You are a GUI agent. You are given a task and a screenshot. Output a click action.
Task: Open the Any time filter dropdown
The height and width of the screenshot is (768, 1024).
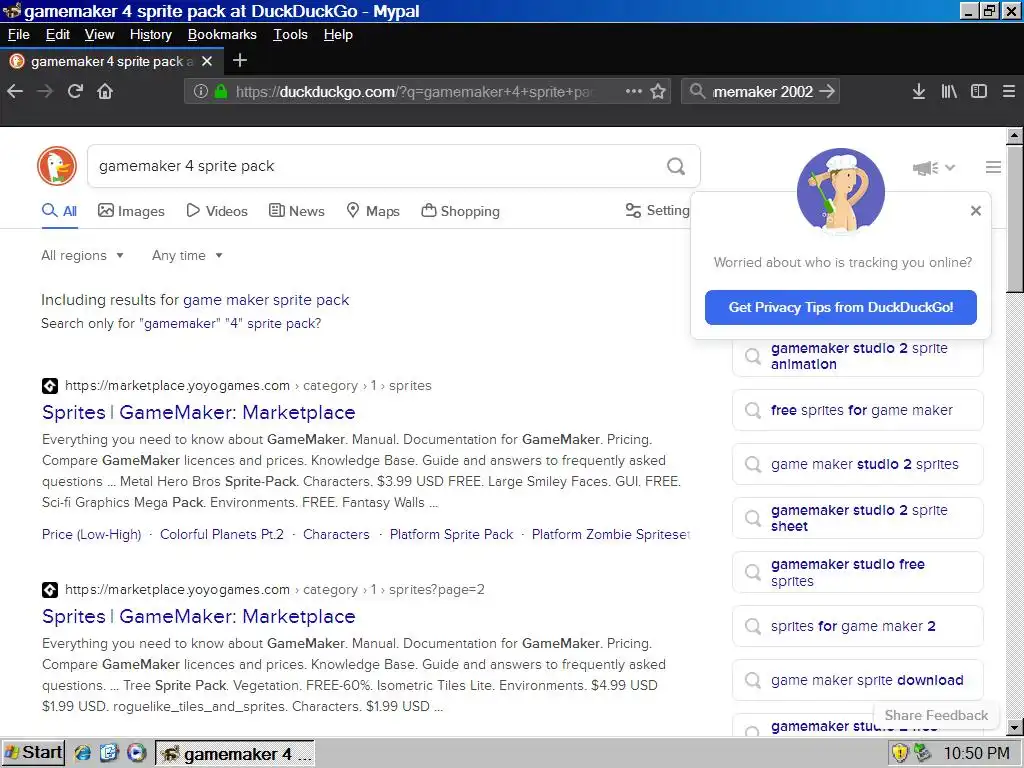coord(187,255)
